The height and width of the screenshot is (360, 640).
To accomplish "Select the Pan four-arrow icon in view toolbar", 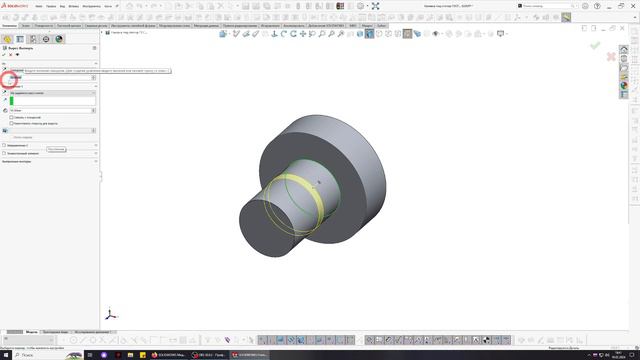I will (x=303, y=34).
